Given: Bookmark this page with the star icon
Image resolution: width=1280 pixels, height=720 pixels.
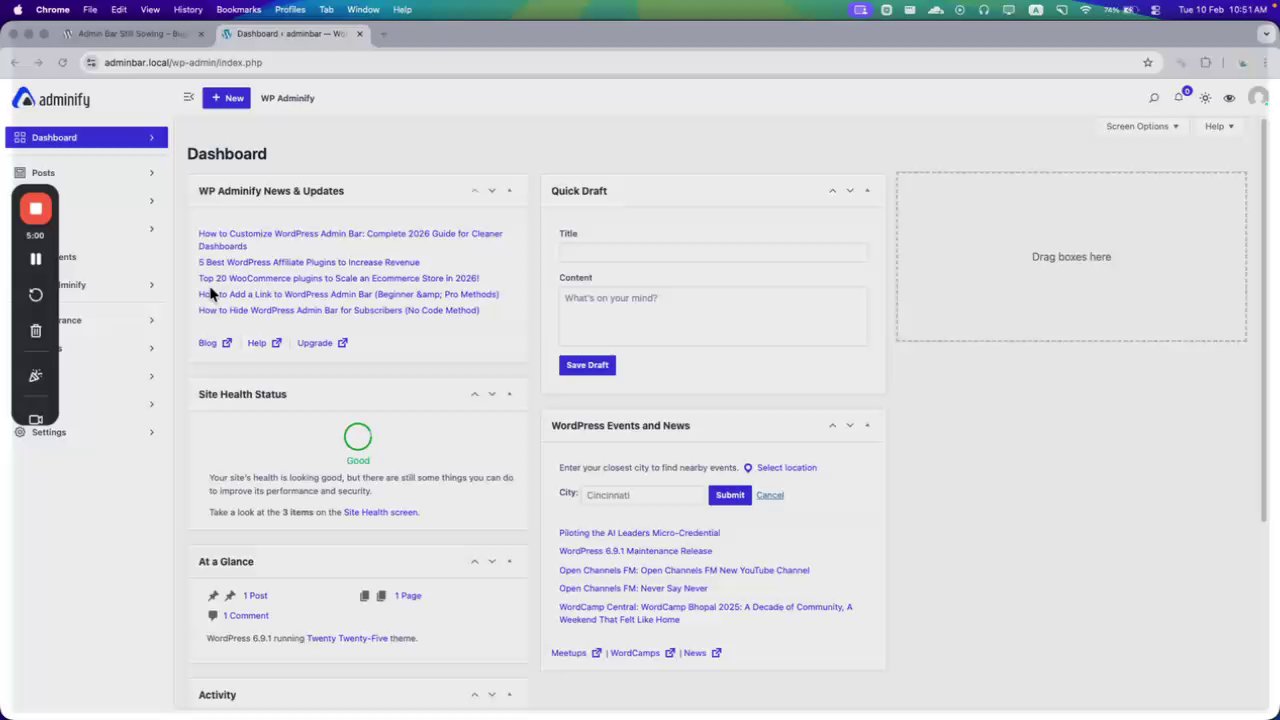Looking at the screenshot, I should [1148, 62].
